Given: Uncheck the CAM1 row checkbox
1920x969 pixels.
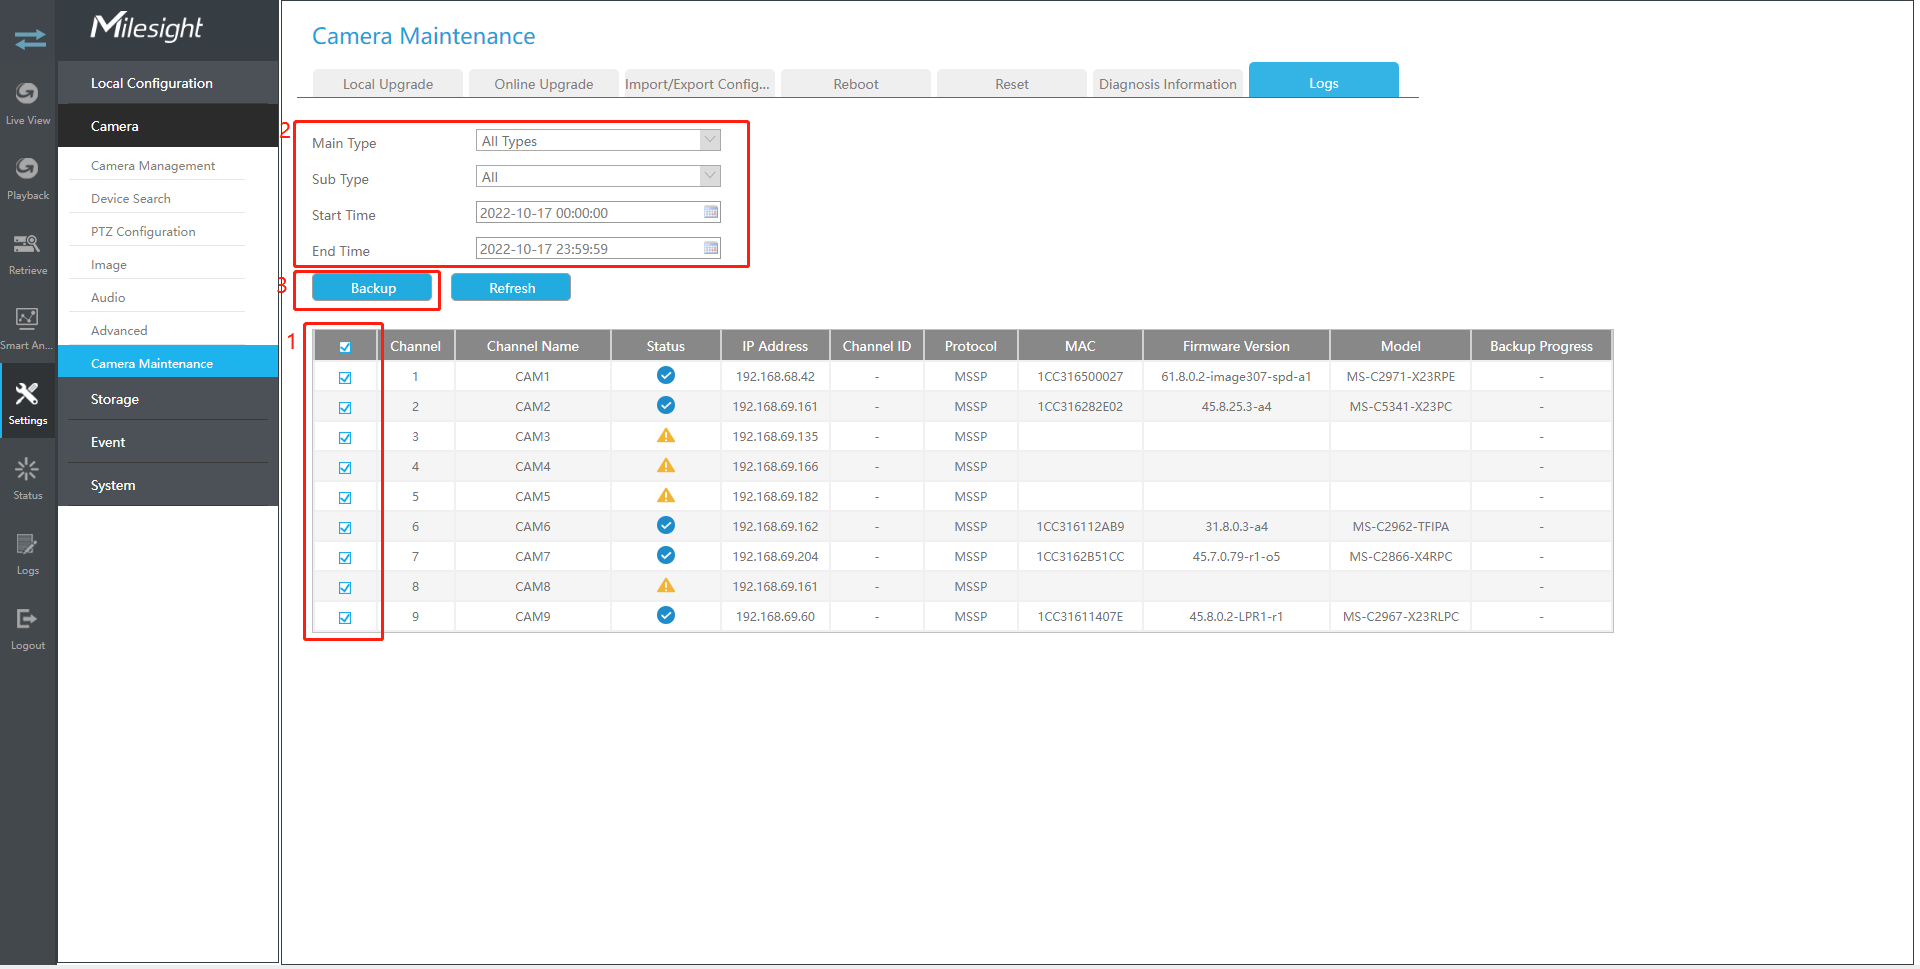Looking at the screenshot, I should click(345, 377).
